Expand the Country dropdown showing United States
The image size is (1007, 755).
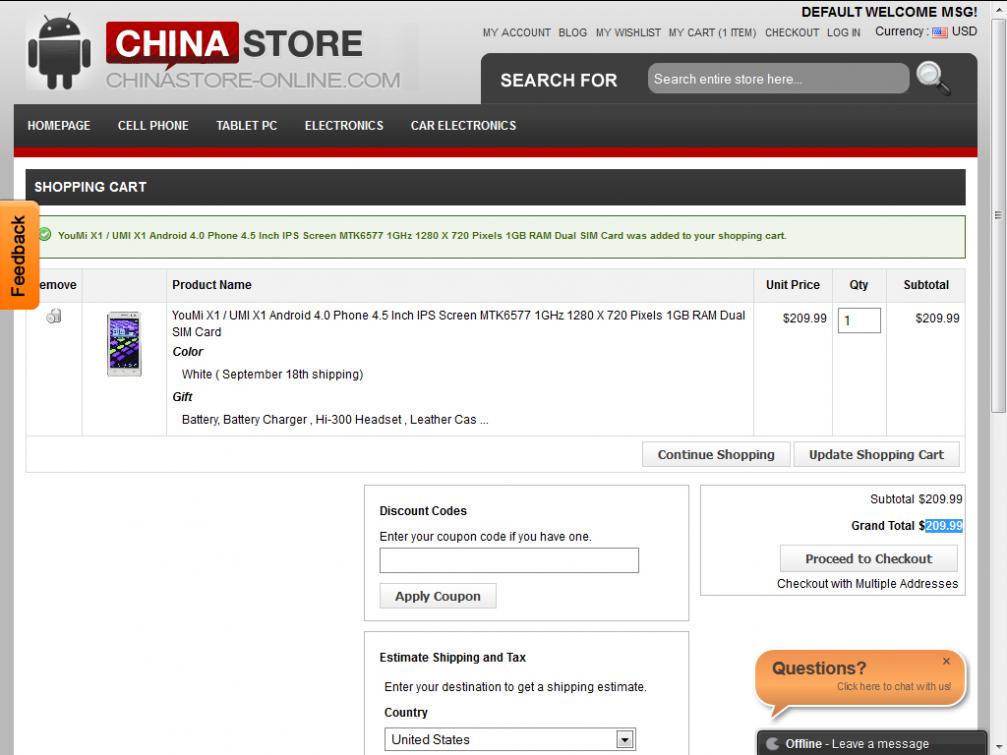coord(510,740)
